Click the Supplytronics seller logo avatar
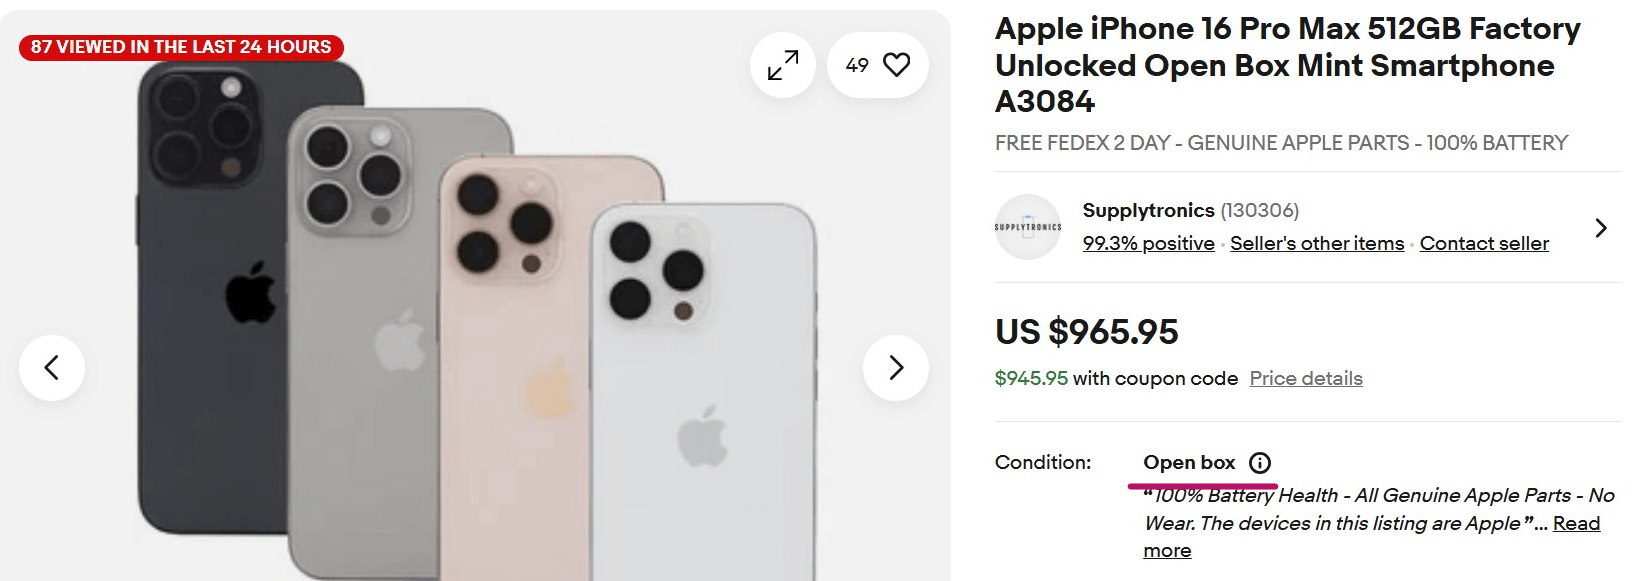This screenshot has width=1644, height=581. coord(1028,227)
